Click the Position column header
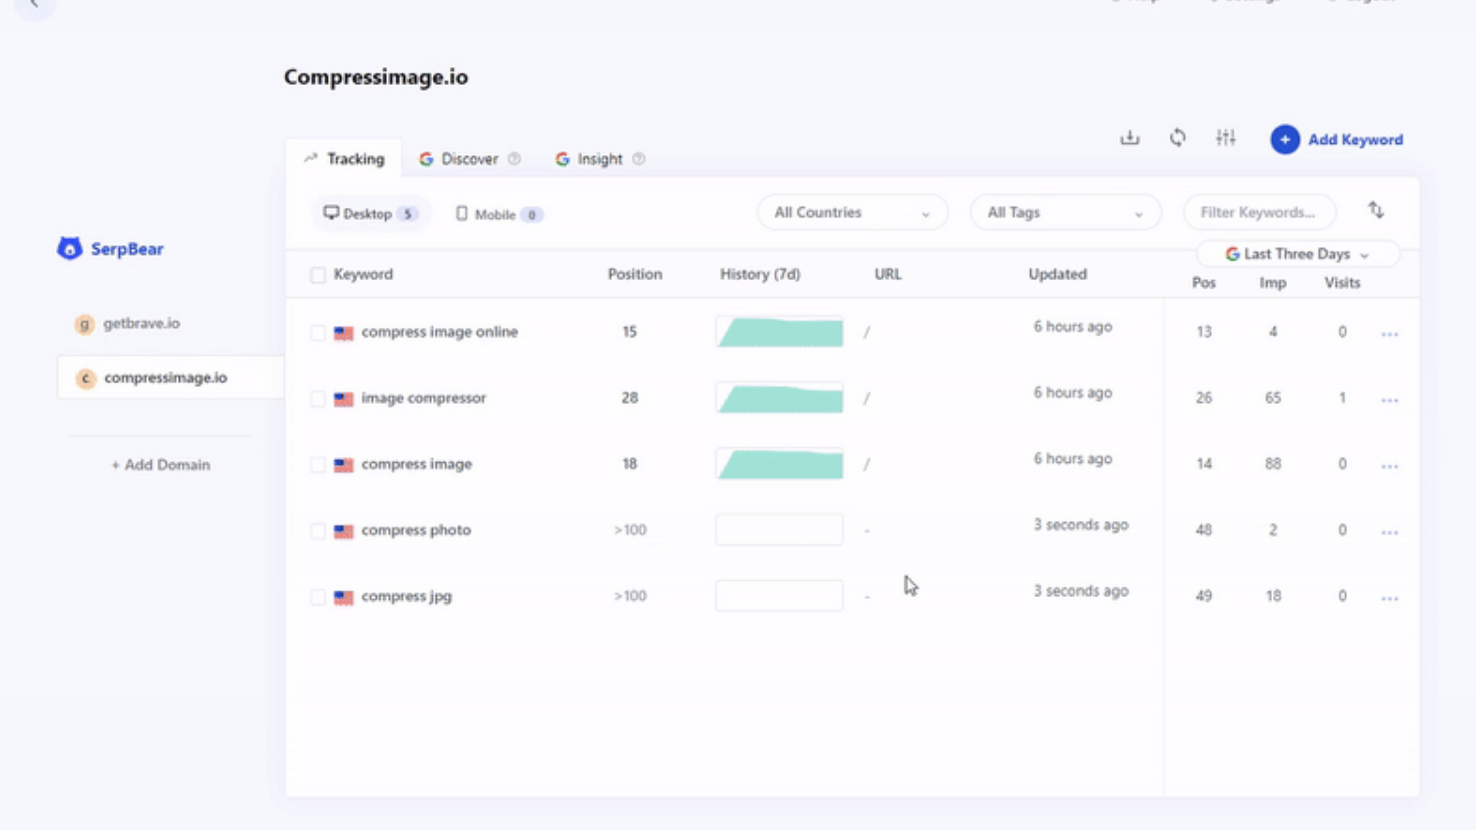Image resolution: width=1476 pixels, height=830 pixels. (635, 274)
